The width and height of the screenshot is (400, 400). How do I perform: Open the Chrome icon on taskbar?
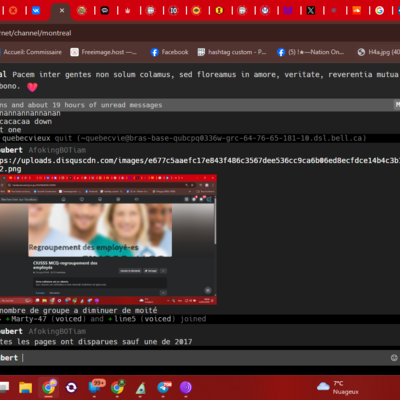49,387
